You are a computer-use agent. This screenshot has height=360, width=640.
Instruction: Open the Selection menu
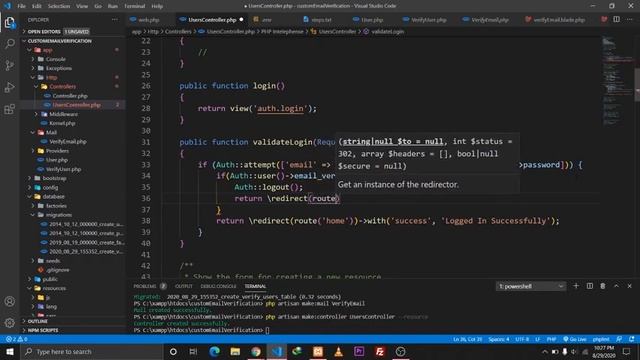pyautogui.click(x=59, y=6)
